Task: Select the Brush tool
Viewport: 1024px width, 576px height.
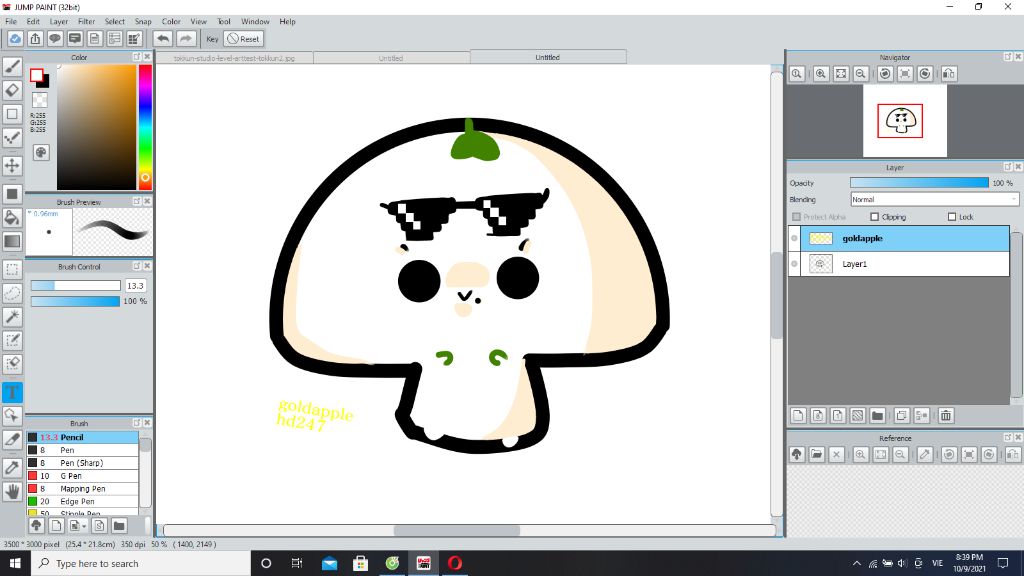Action: 12,67
